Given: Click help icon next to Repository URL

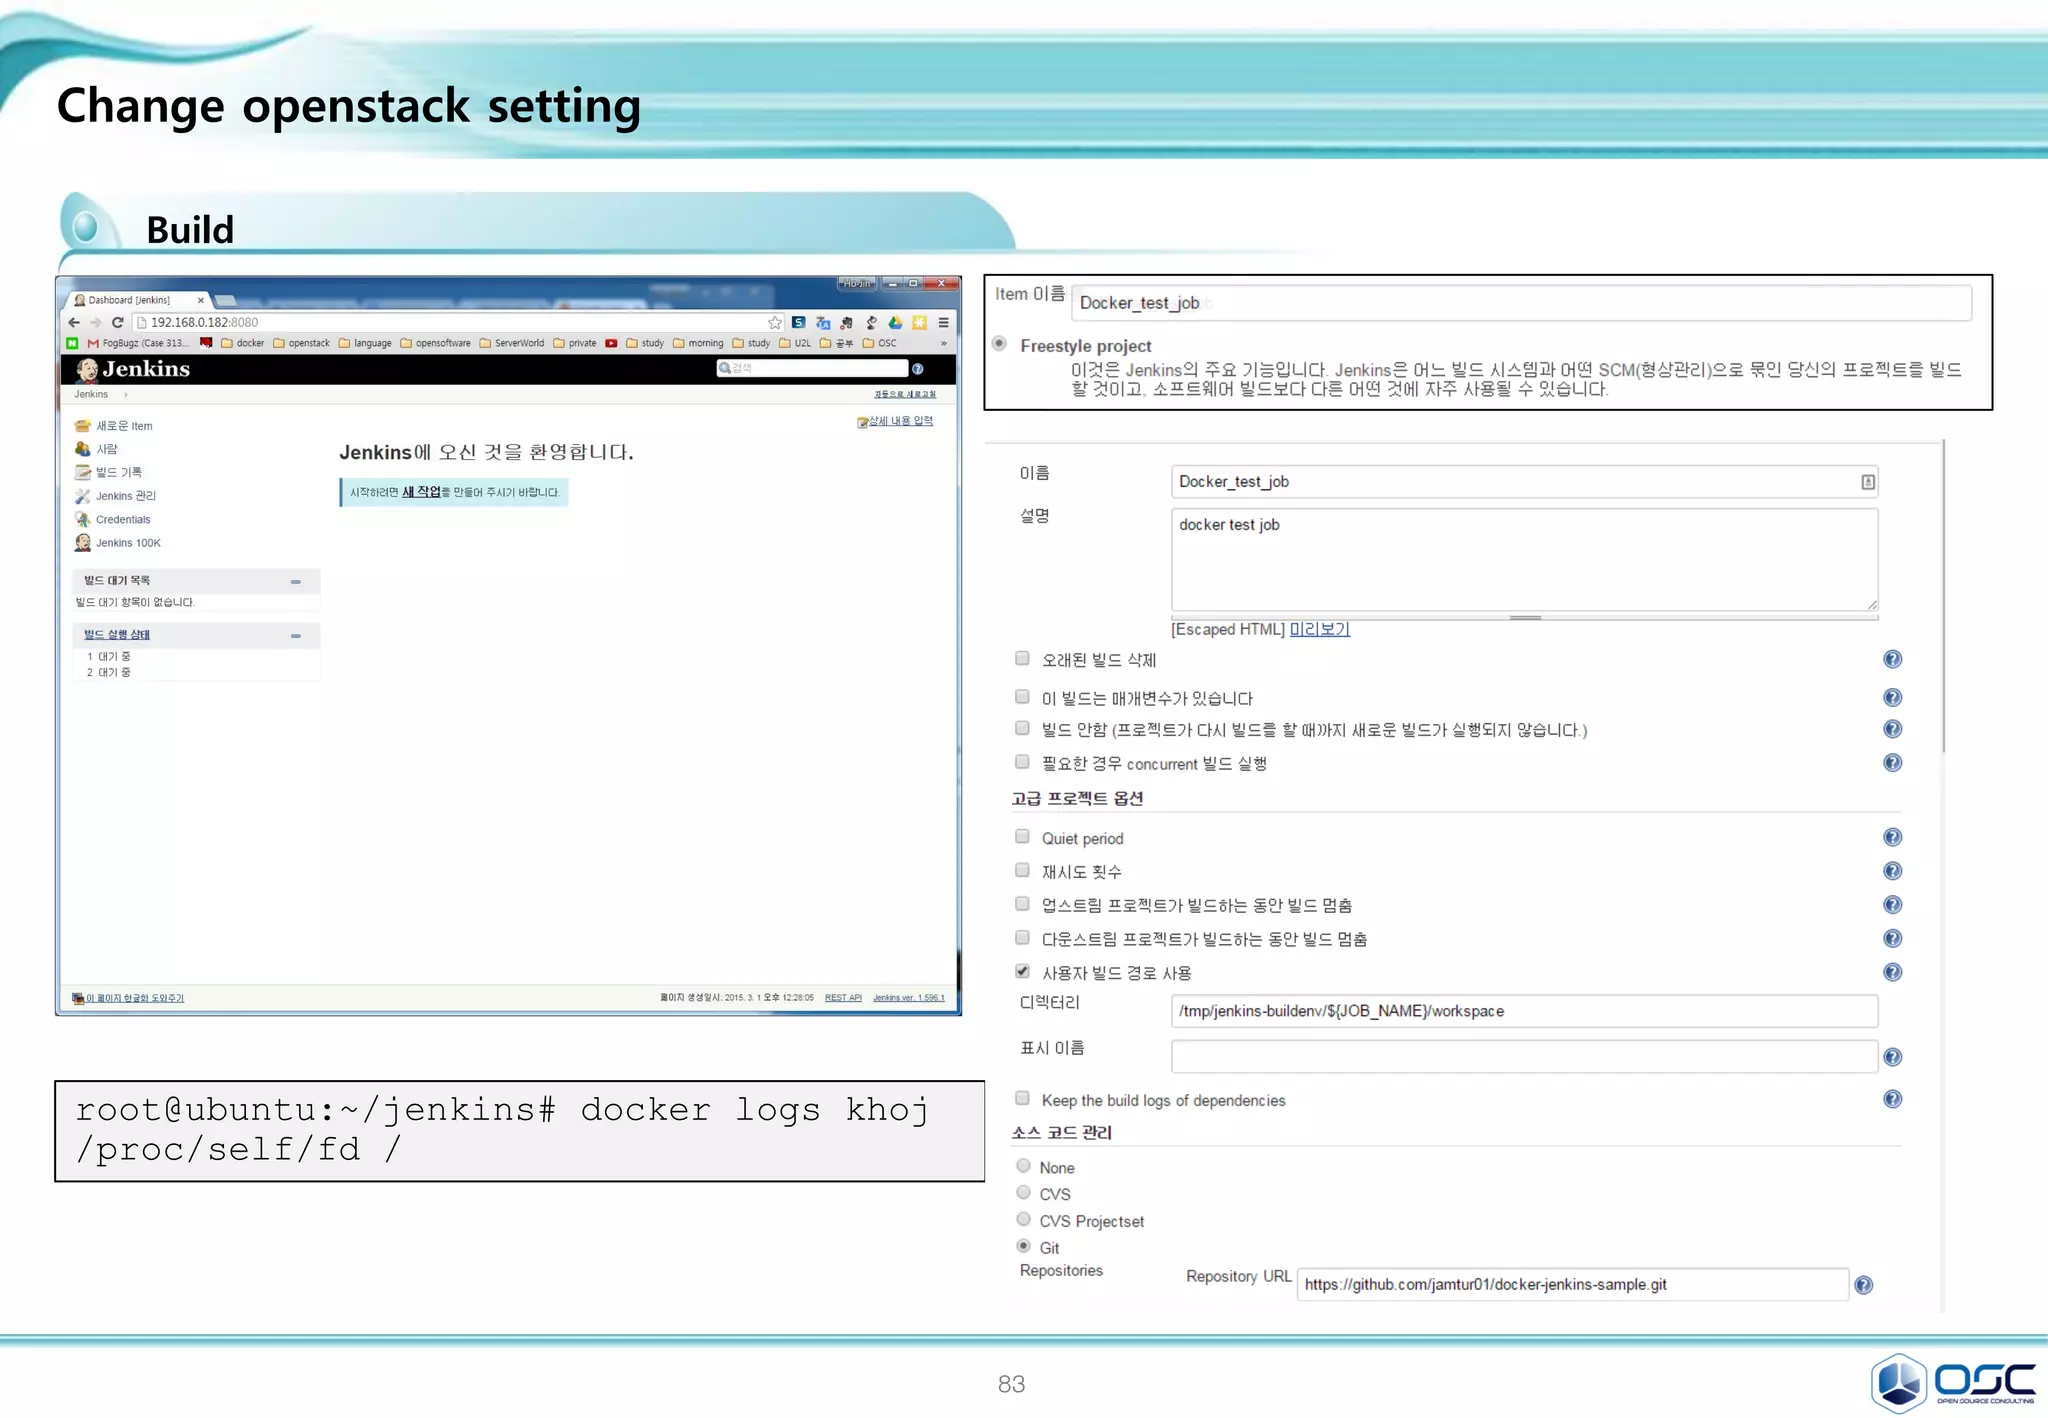Looking at the screenshot, I should coord(1863,1285).
